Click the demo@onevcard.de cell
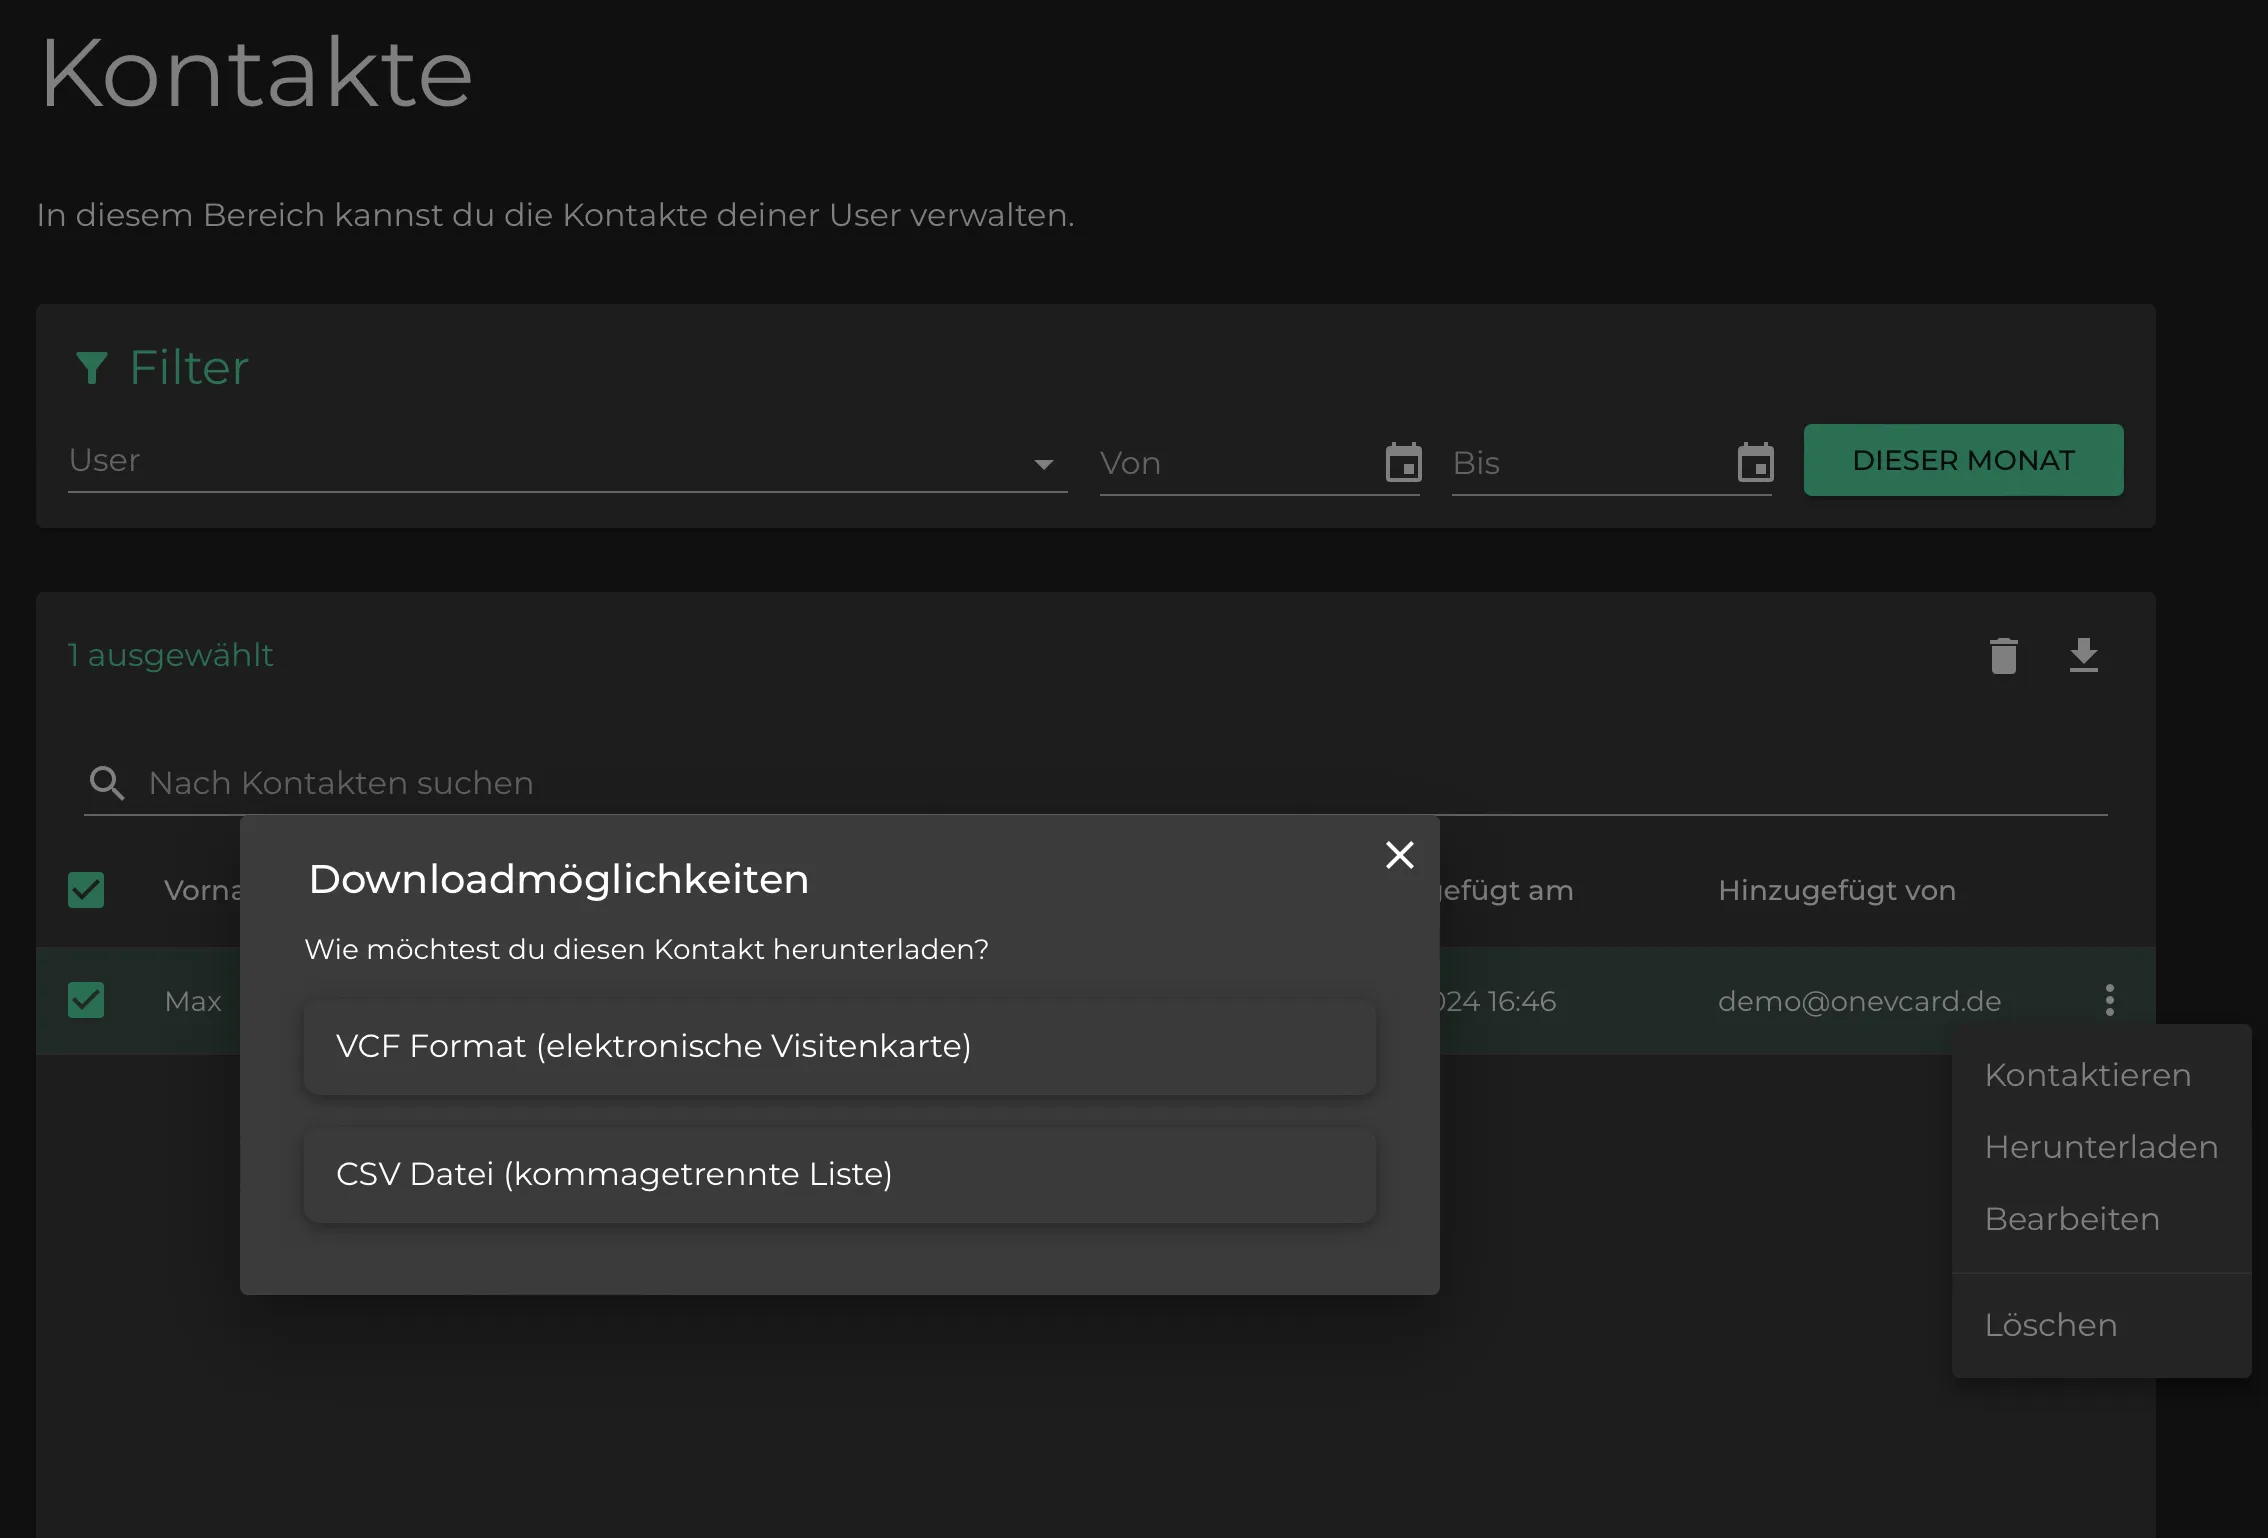 1859,1001
